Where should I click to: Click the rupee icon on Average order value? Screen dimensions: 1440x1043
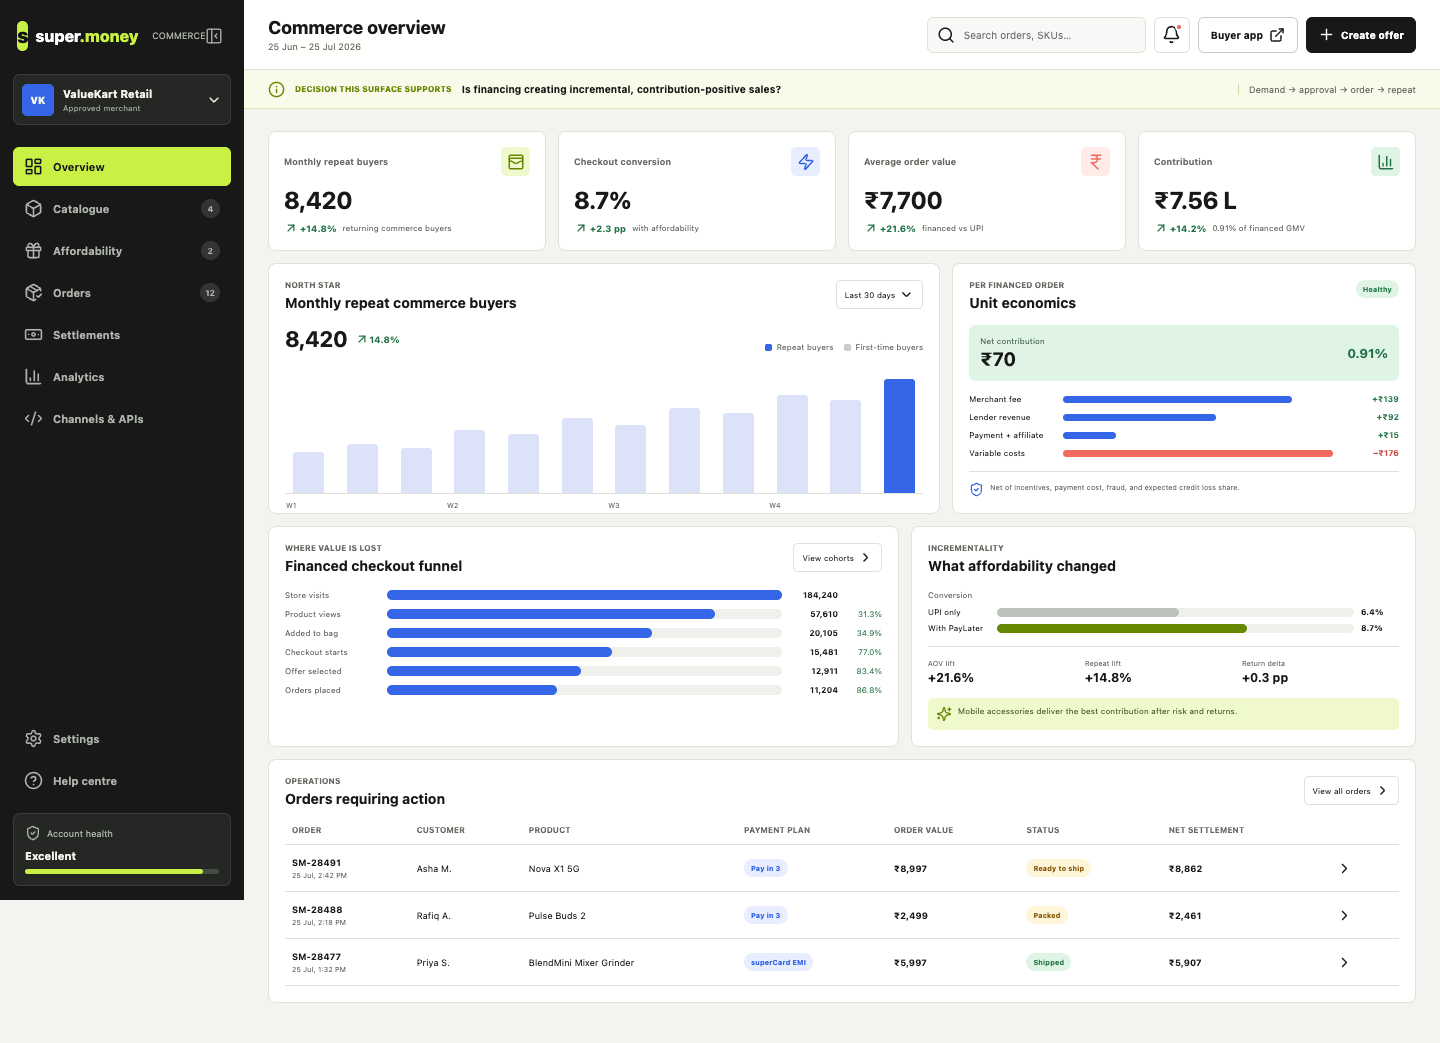click(x=1095, y=162)
